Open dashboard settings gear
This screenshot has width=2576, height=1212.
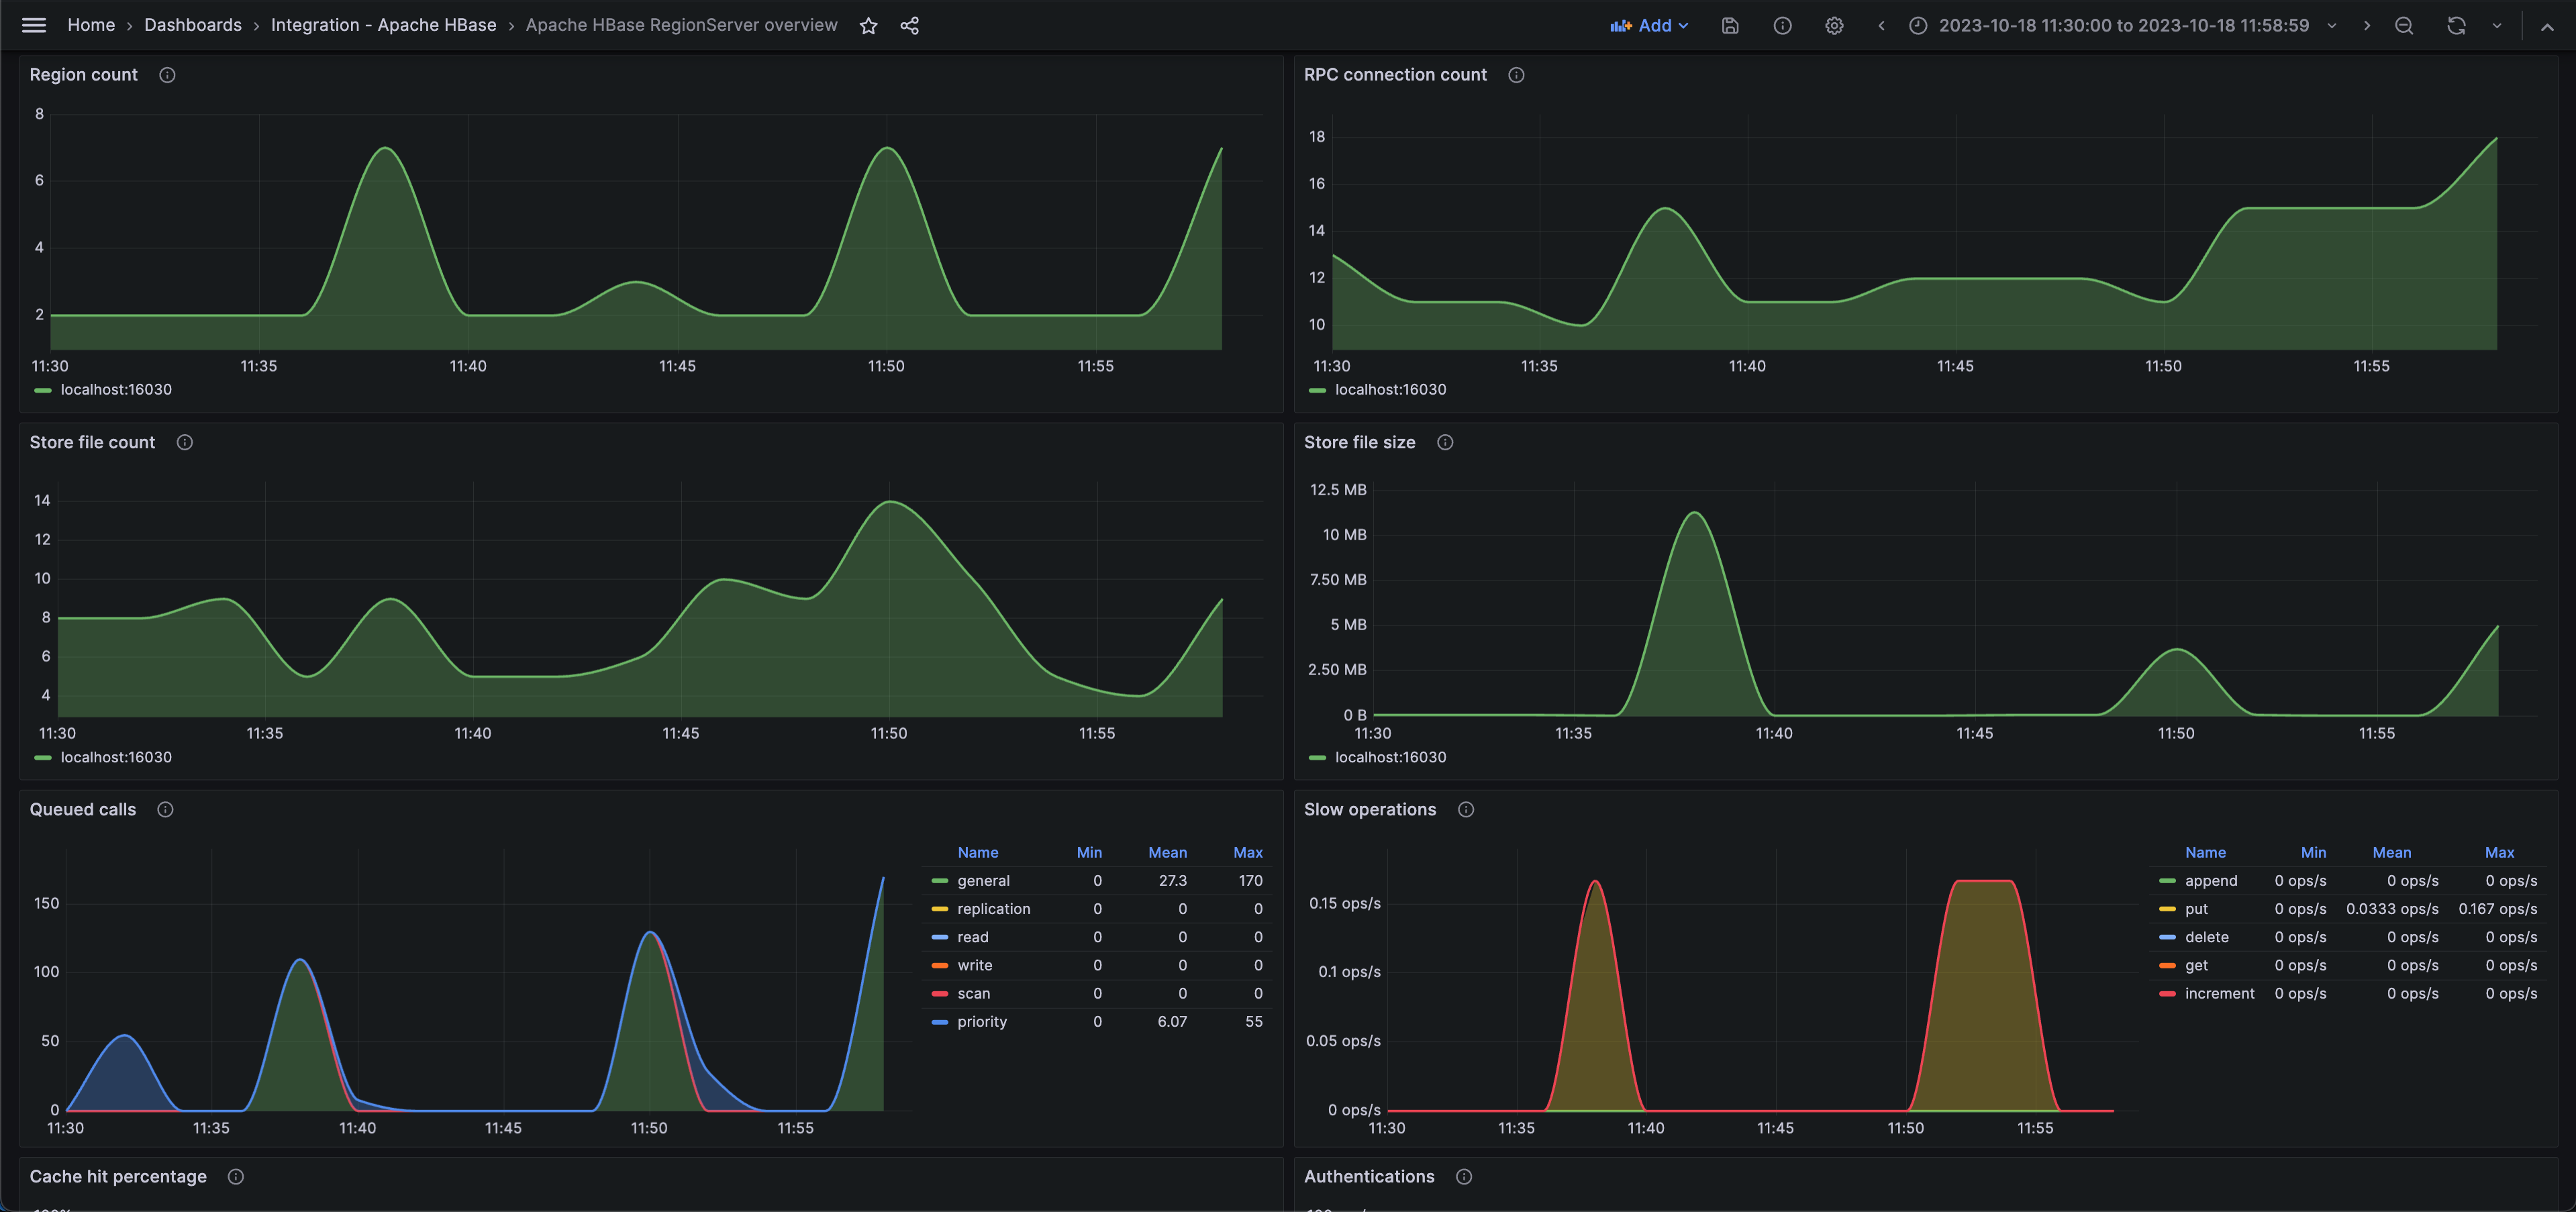[1834, 26]
